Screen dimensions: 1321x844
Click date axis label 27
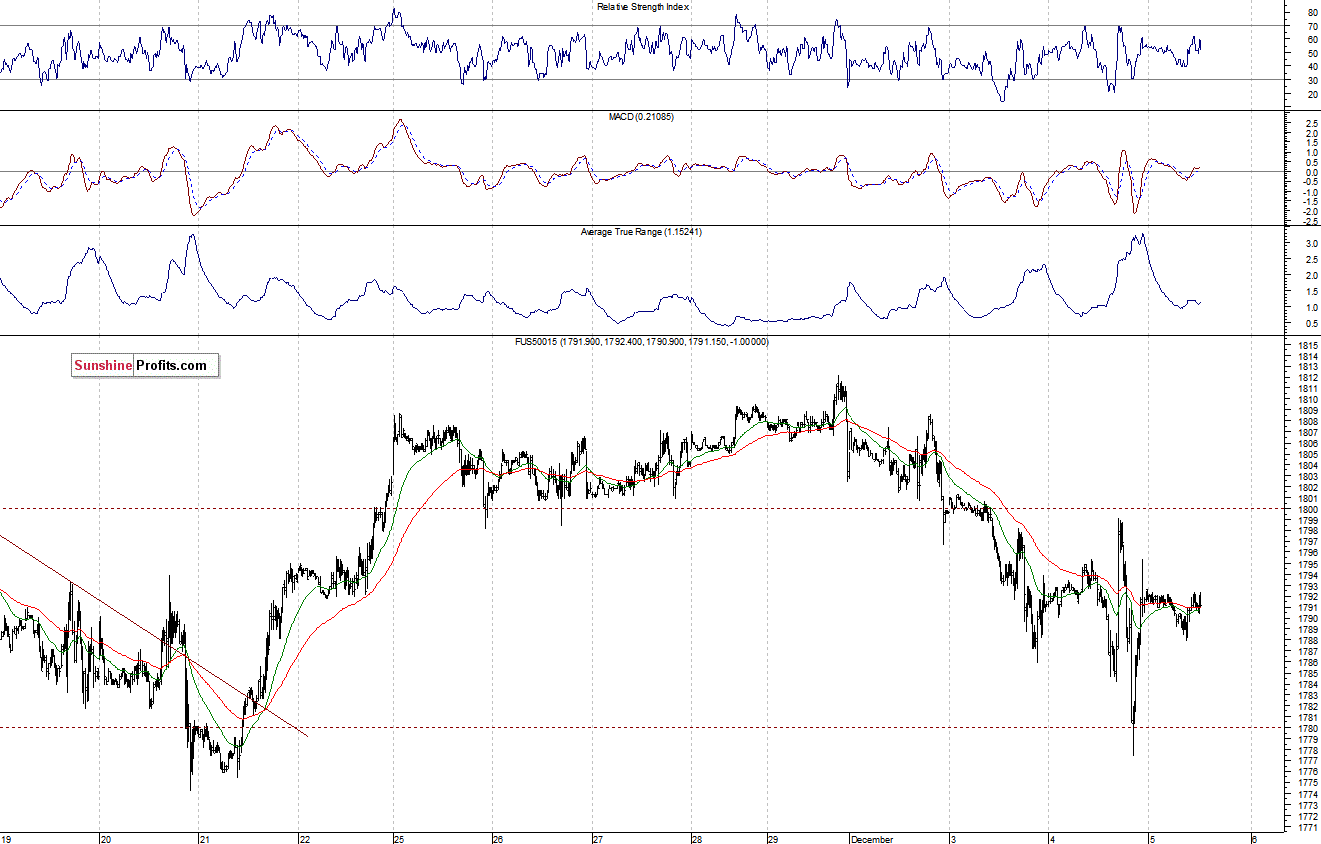point(597,840)
